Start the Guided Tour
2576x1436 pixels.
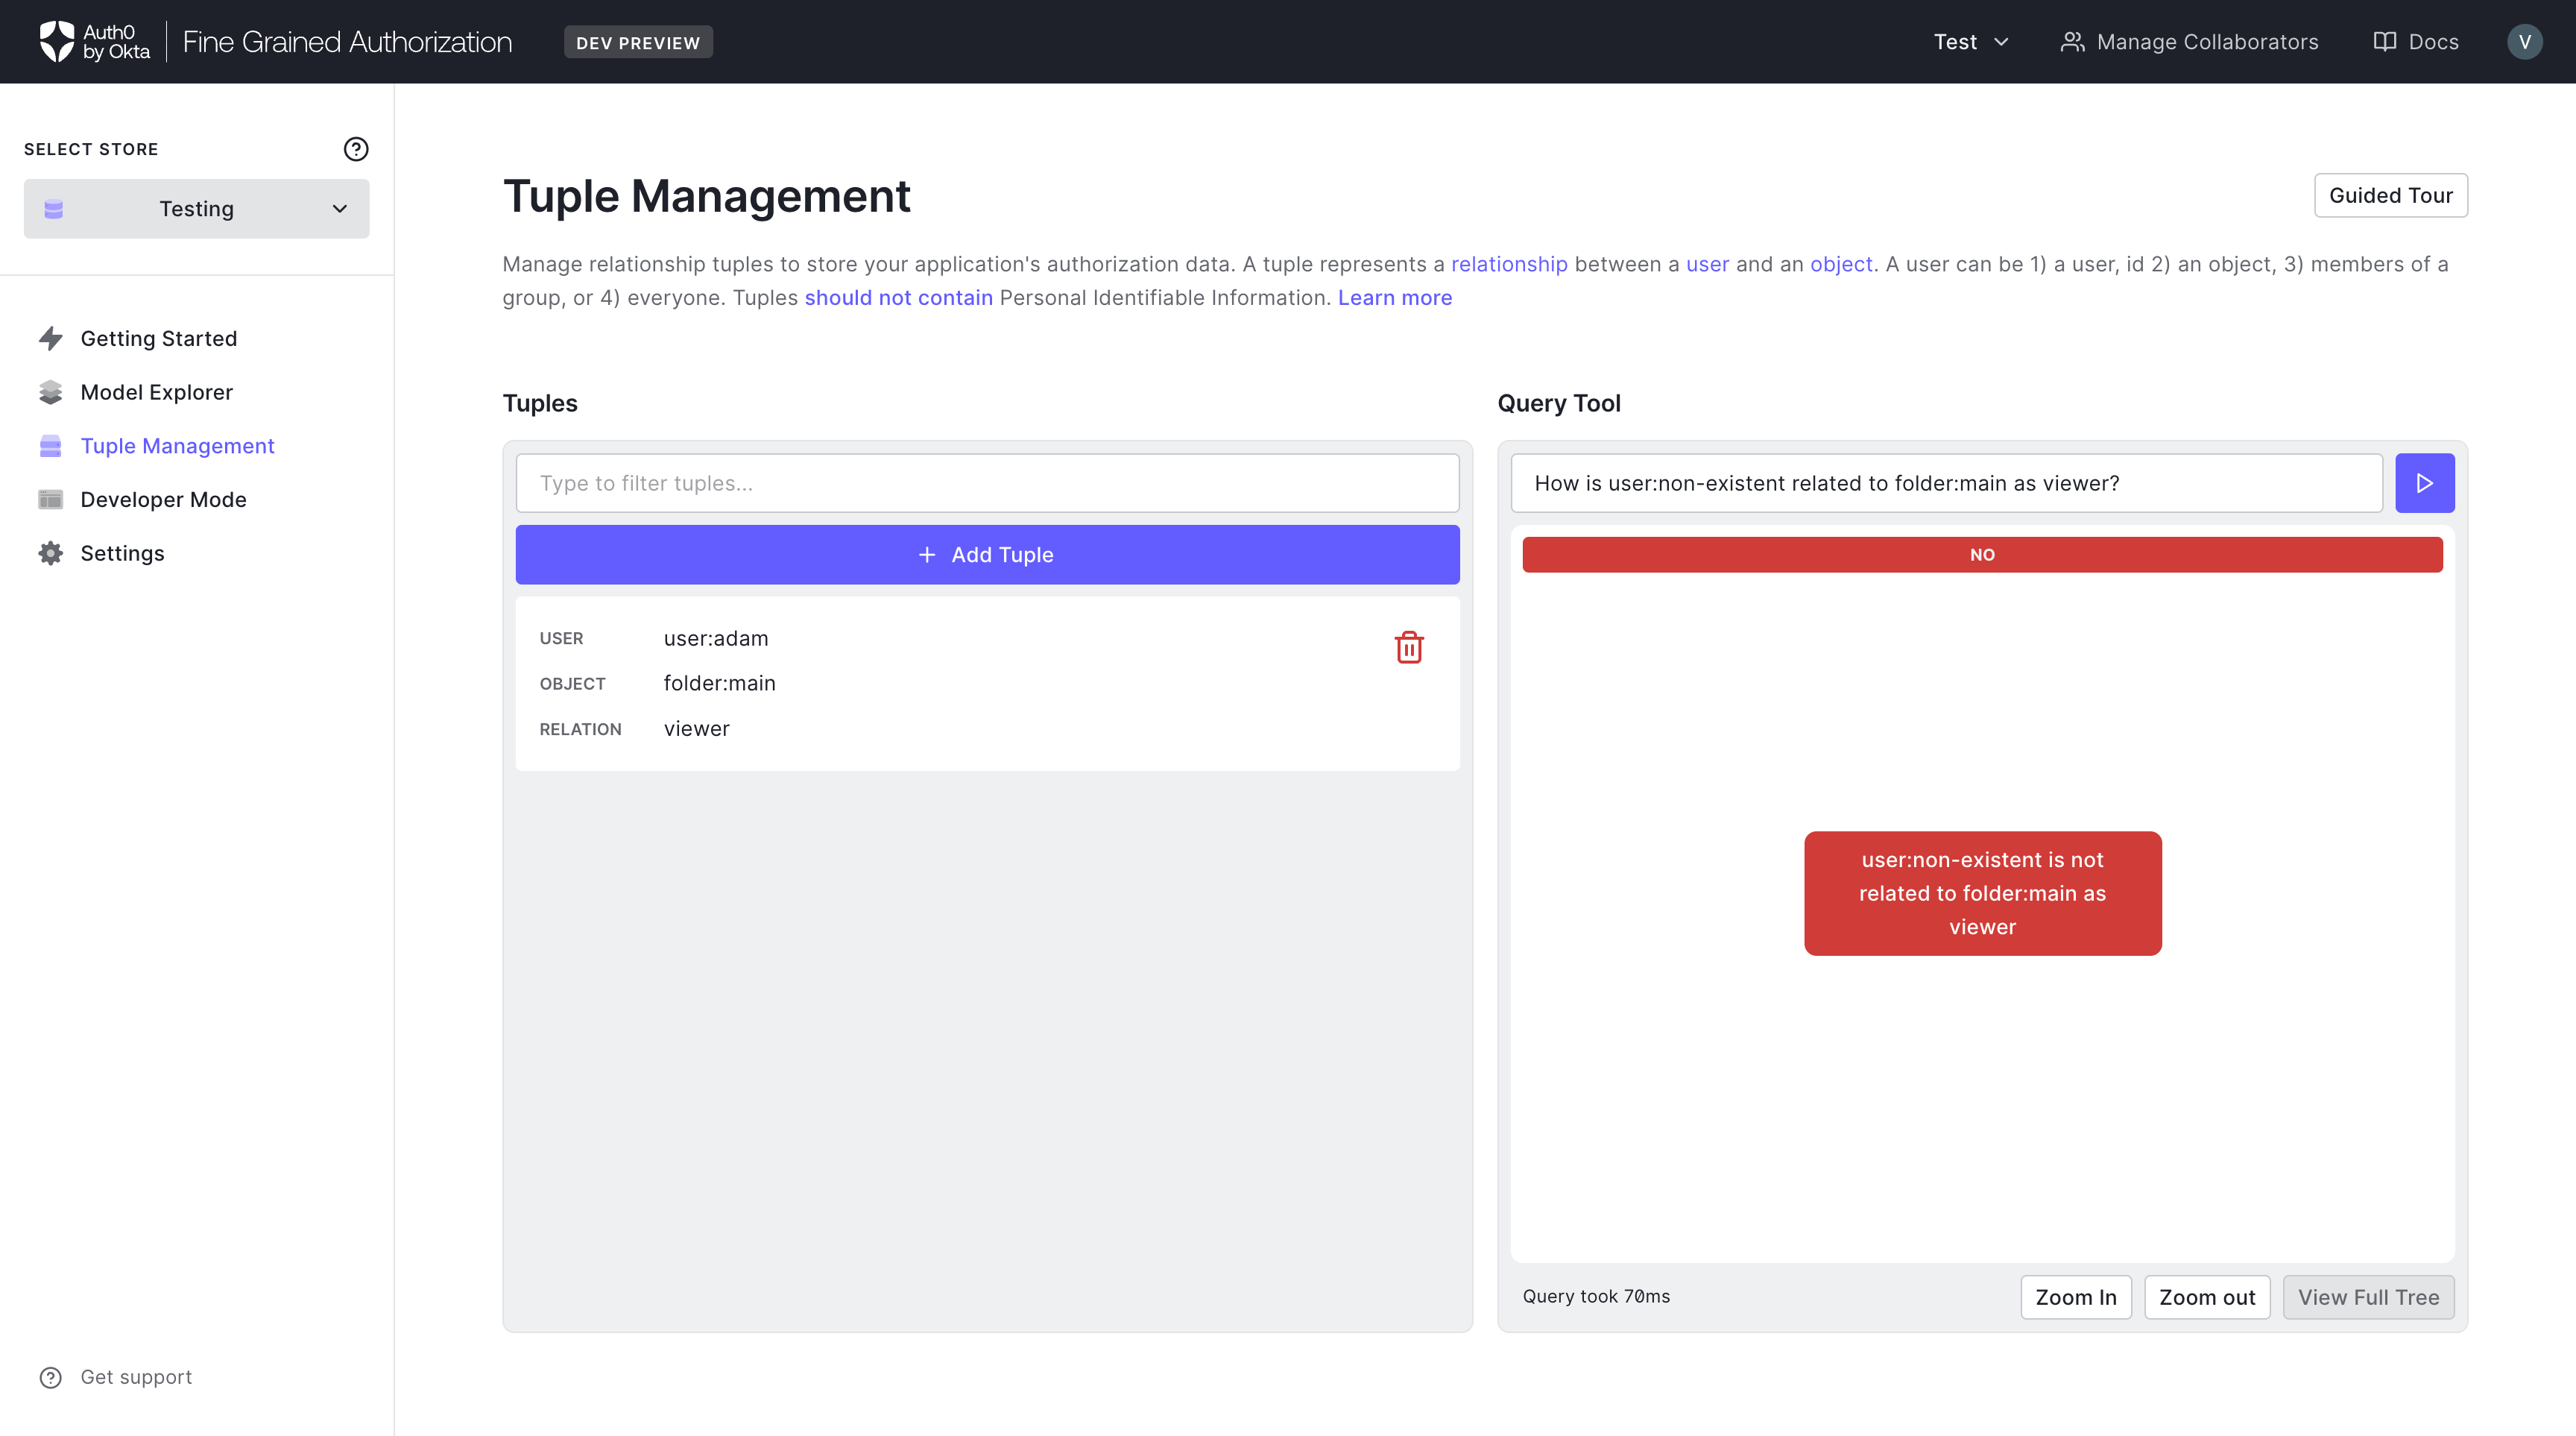[x=2390, y=195]
